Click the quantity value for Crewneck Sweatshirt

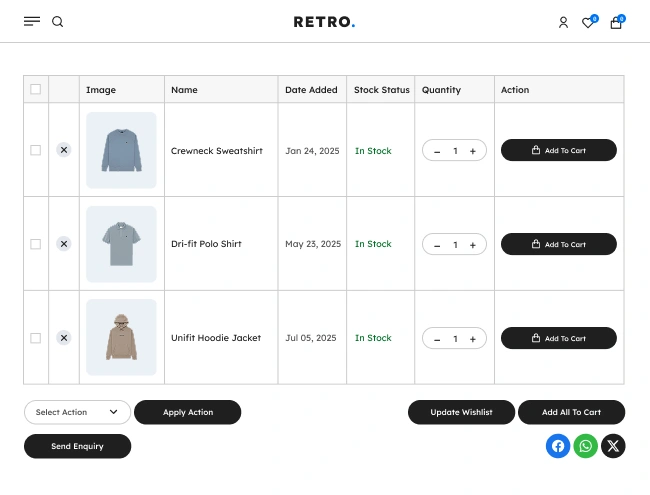[455, 151]
